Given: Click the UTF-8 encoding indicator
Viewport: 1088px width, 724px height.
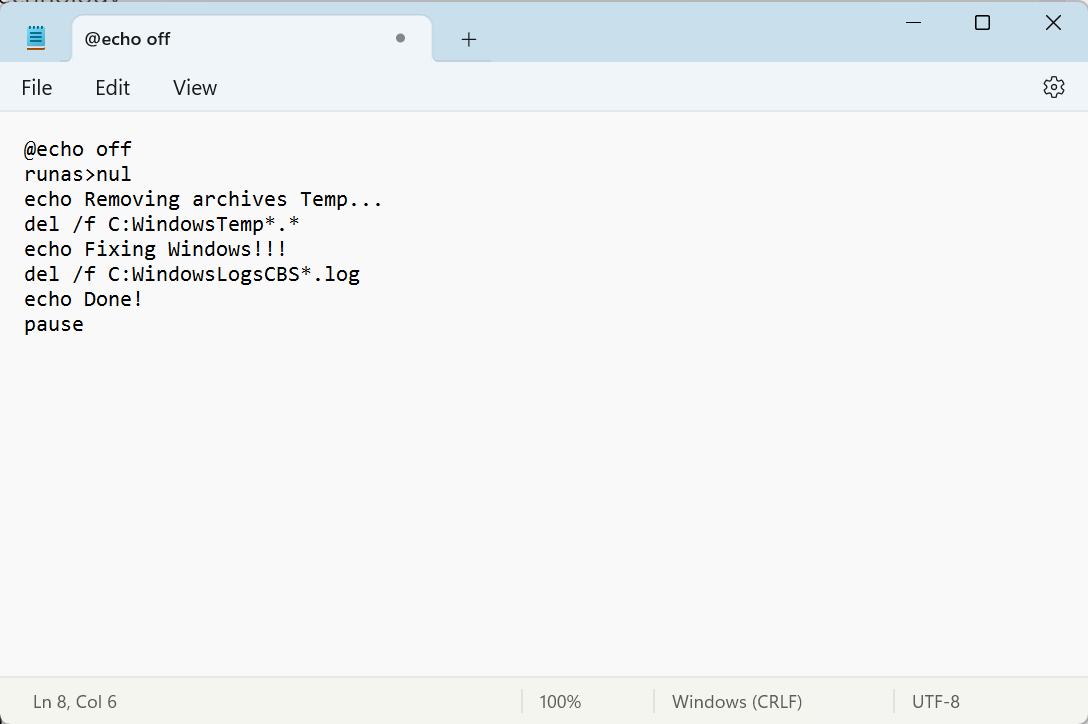Looking at the screenshot, I should tap(935, 702).
